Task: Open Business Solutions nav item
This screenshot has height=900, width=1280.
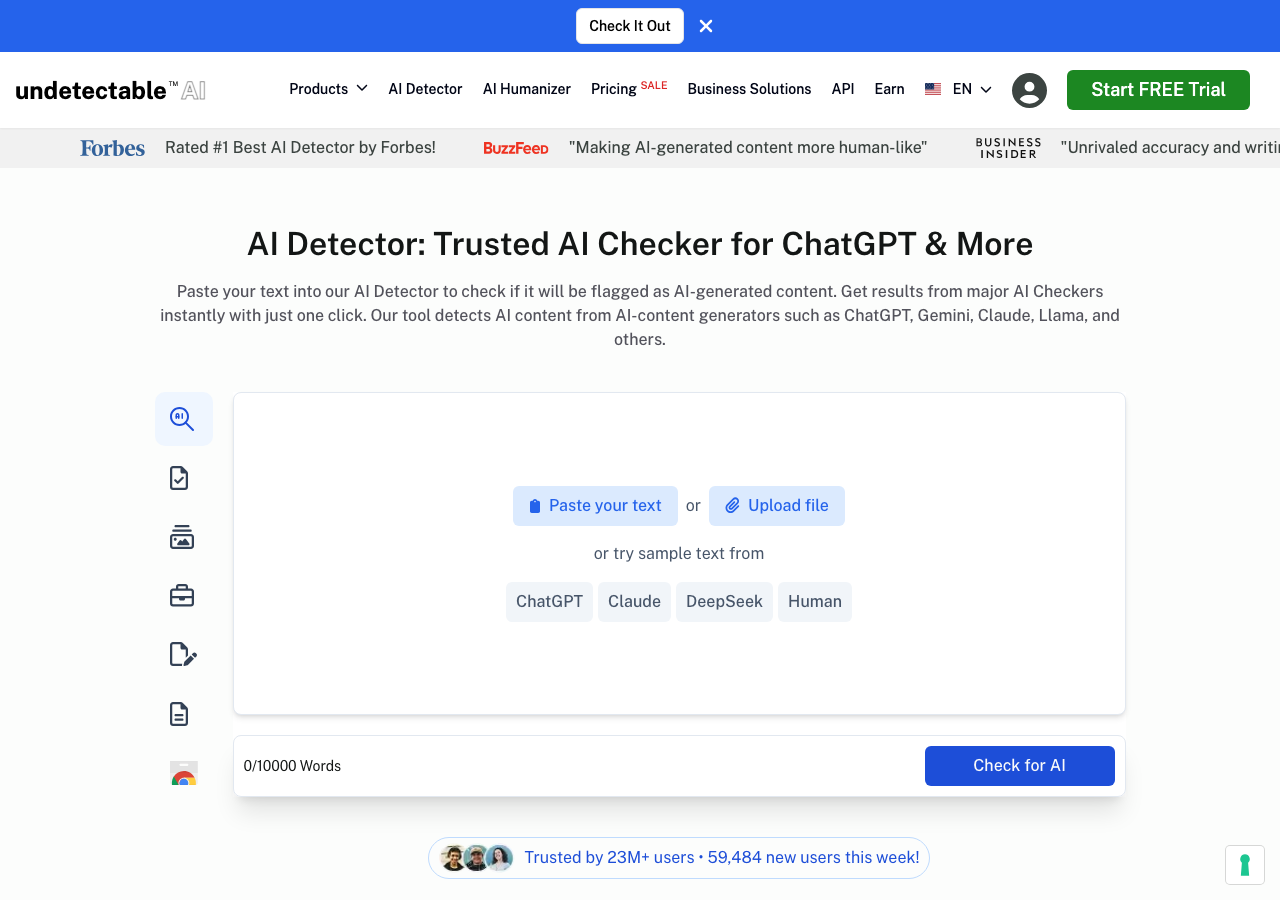Action: (x=749, y=89)
